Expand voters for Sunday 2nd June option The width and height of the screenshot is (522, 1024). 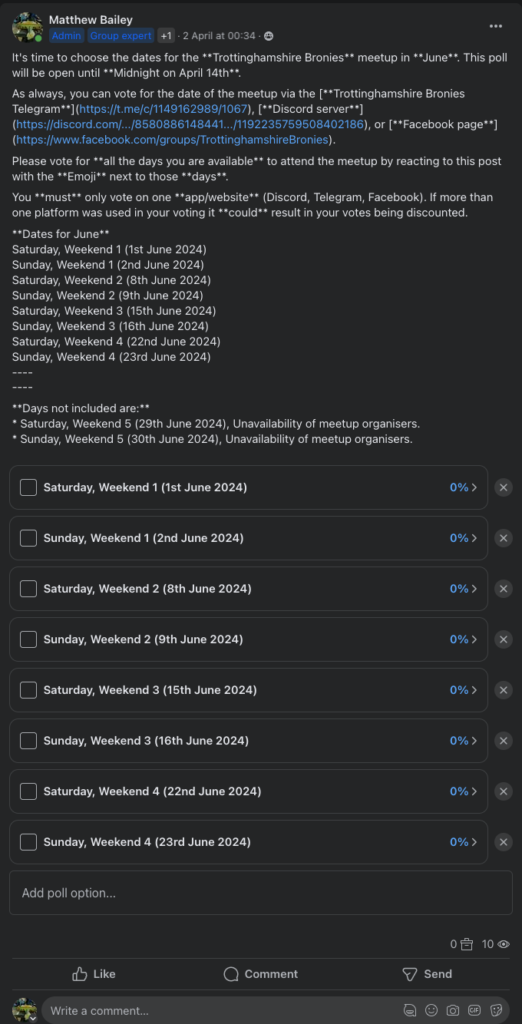tap(463, 538)
